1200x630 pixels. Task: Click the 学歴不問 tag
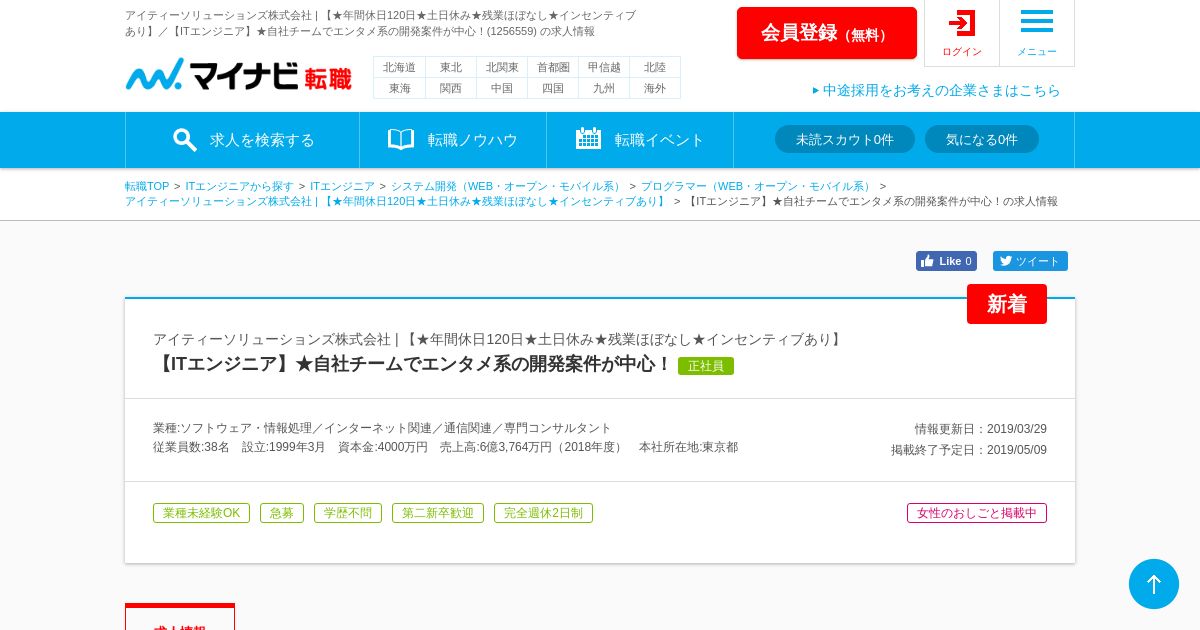[x=348, y=513]
